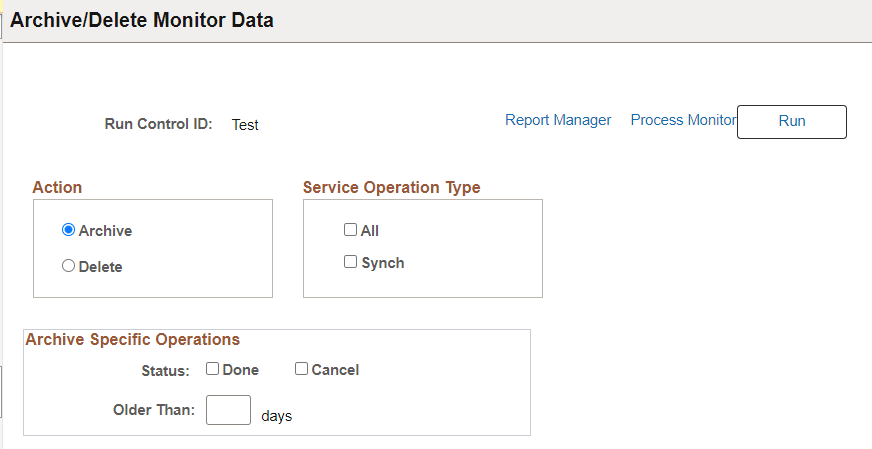Click the Run Control ID label
Screen dimensions: 872x449
click(x=158, y=125)
